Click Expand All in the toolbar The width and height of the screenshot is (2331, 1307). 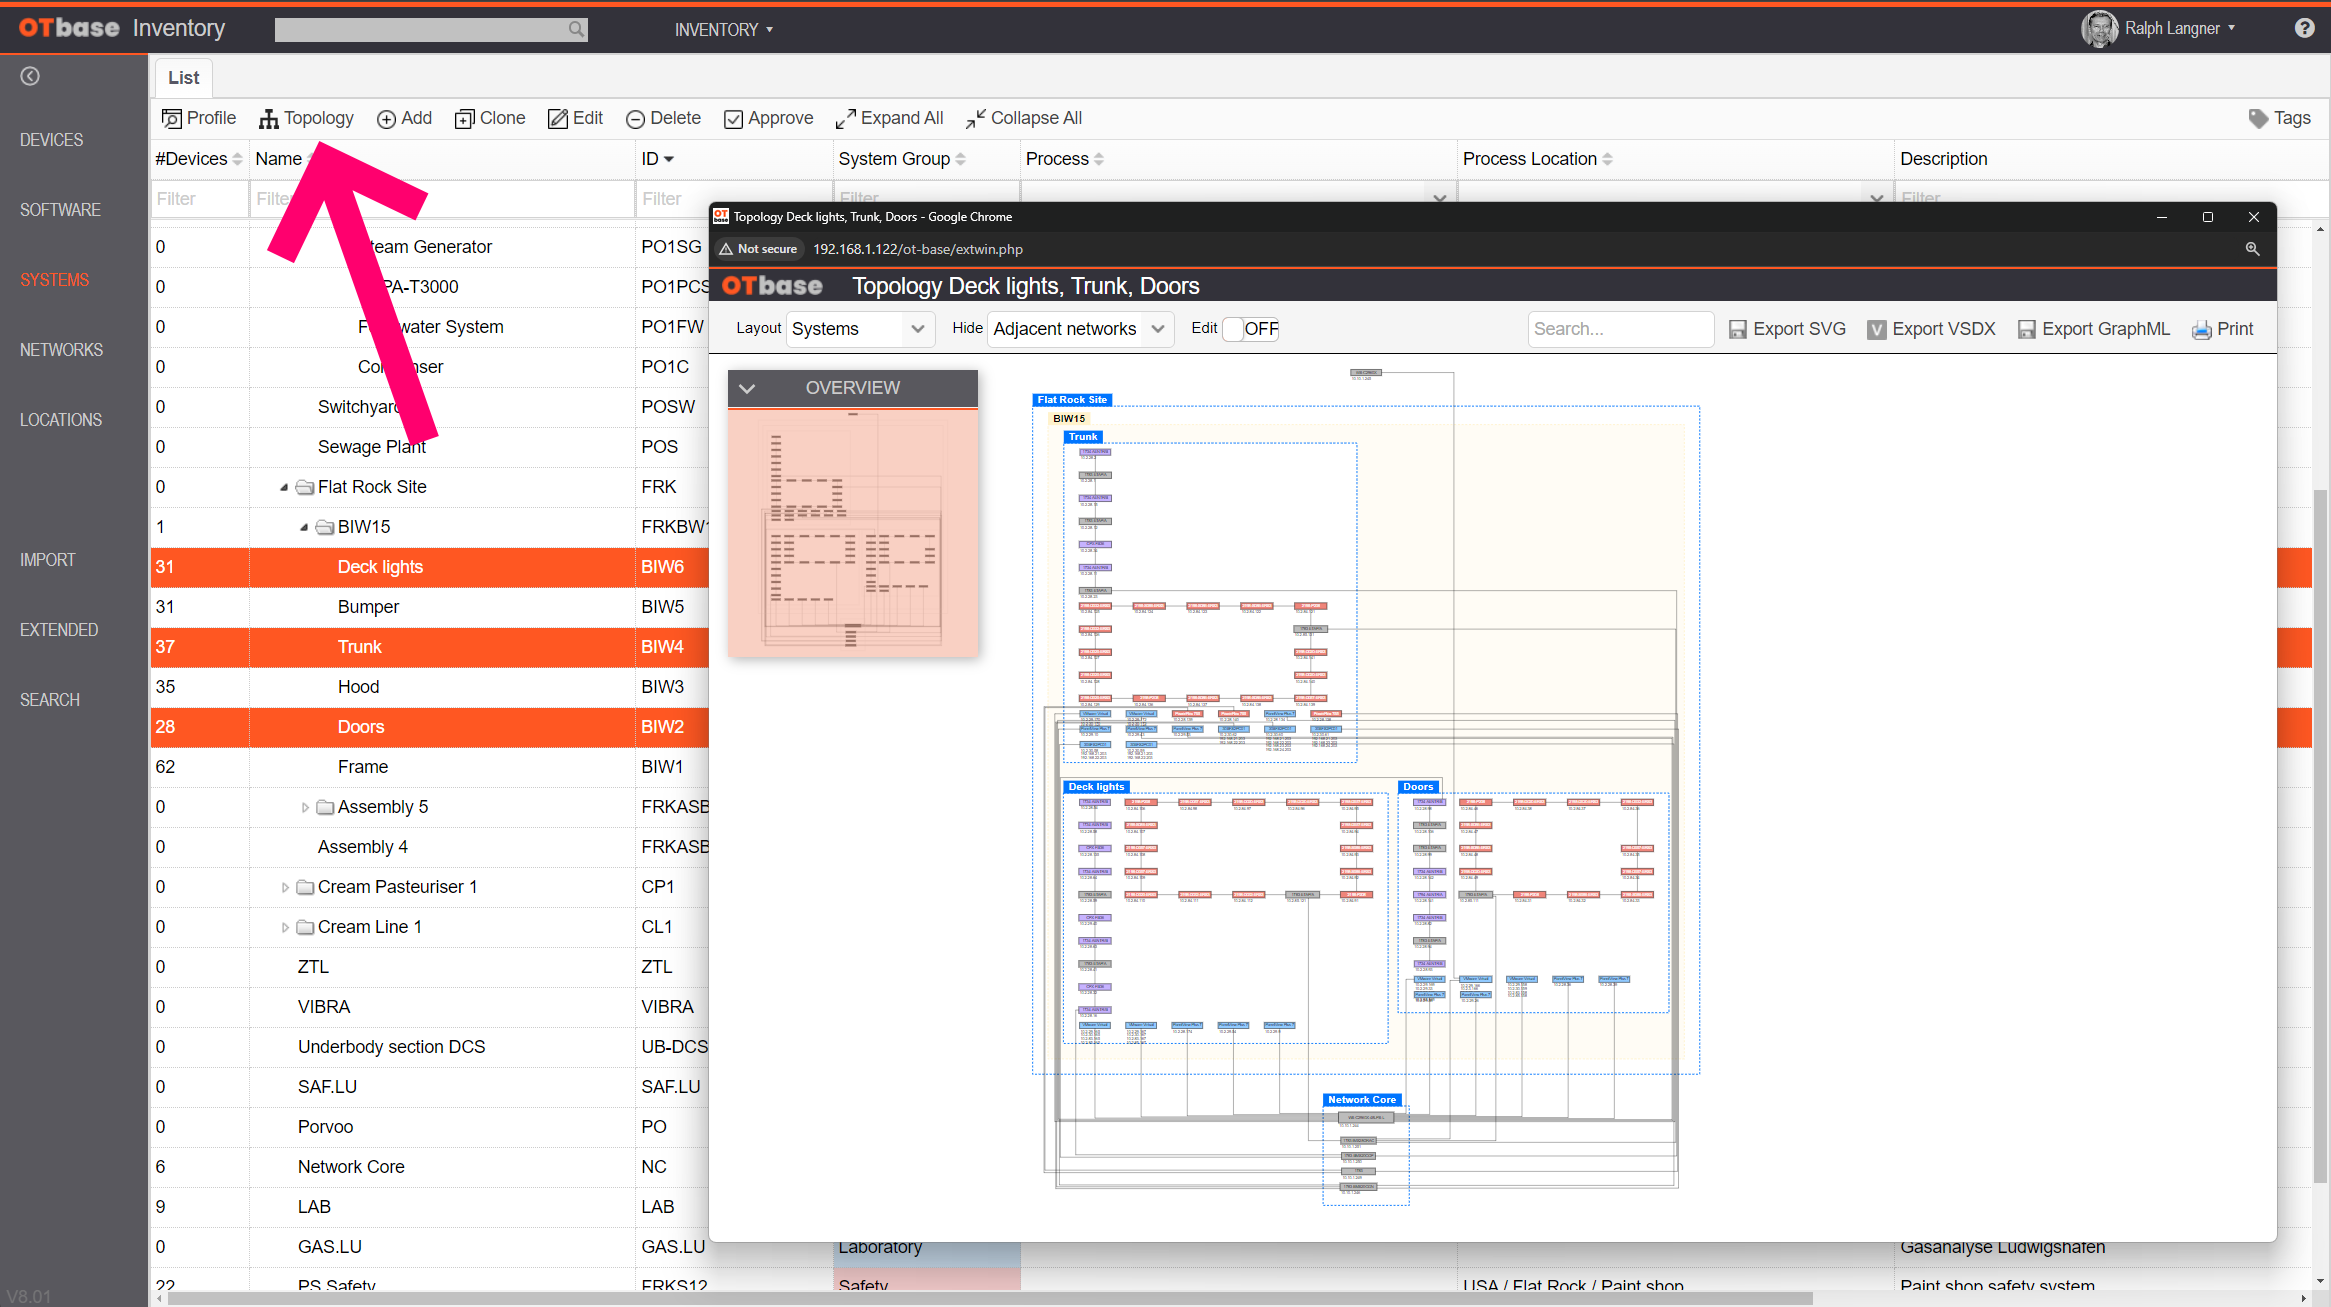(x=888, y=118)
